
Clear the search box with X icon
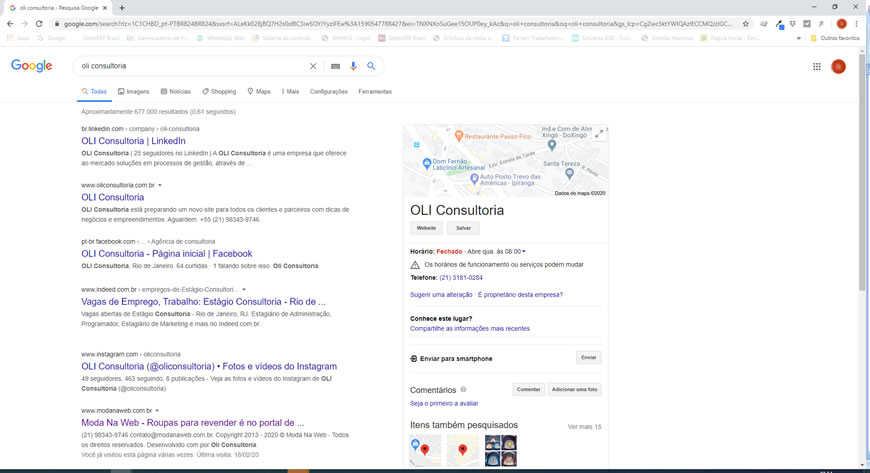click(313, 66)
